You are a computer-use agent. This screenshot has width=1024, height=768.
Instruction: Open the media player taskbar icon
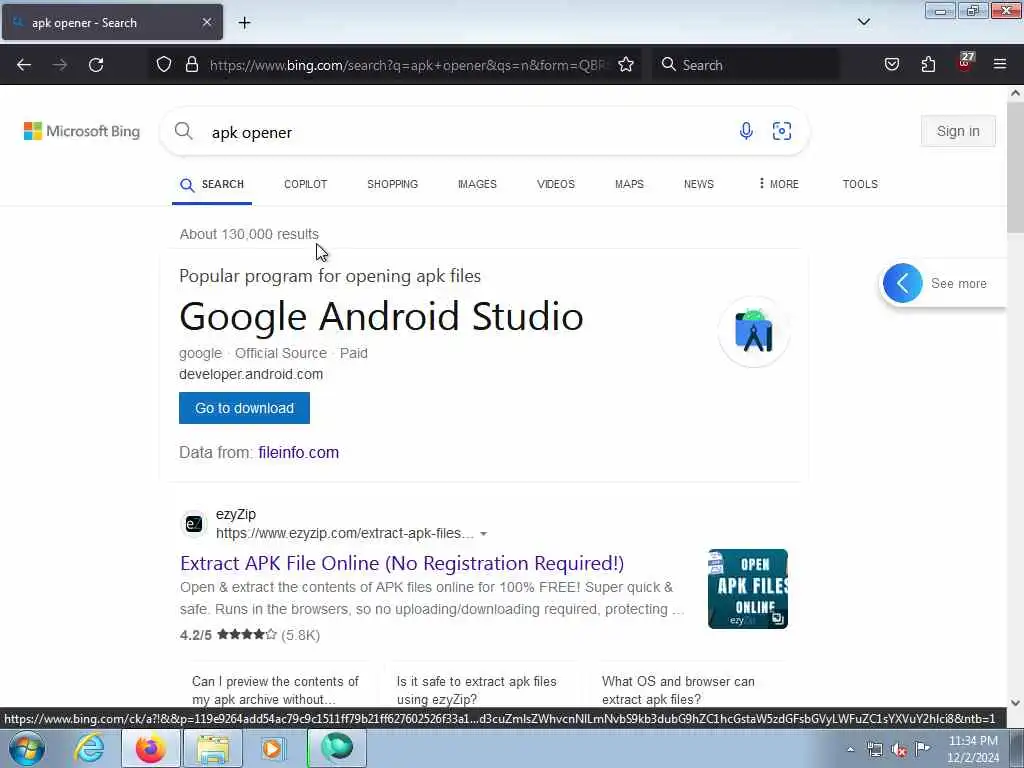[x=274, y=748]
